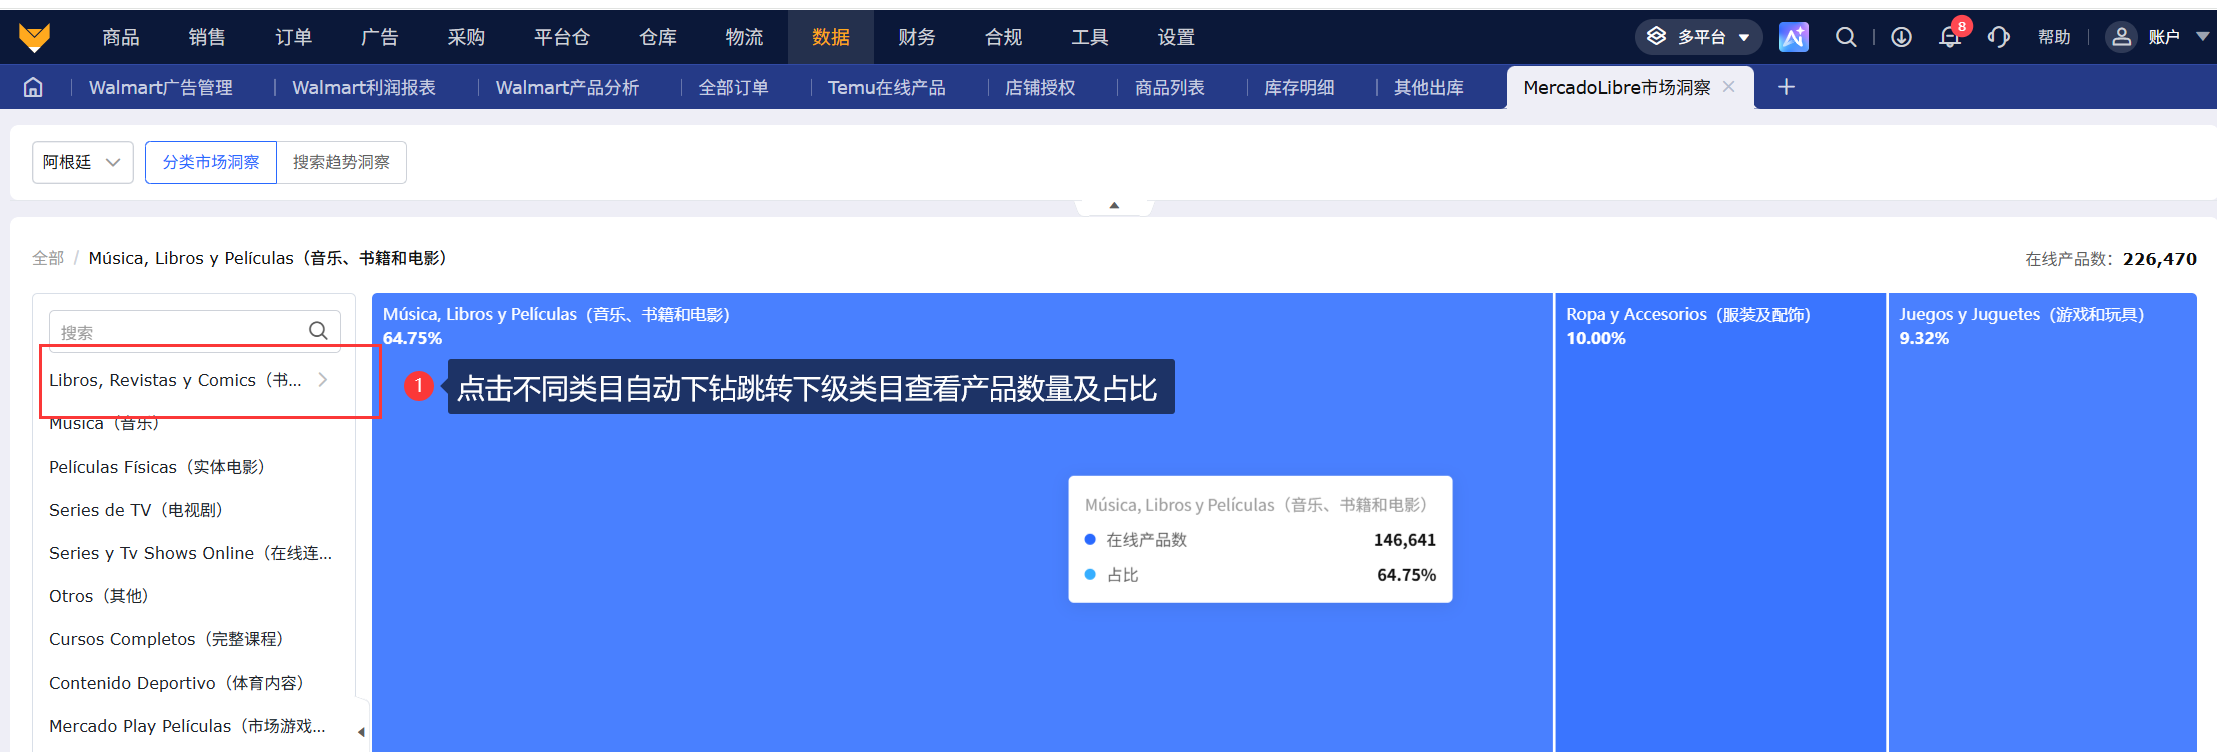The height and width of the screenshot is (752, 2217).
Task: Switch to the Walmart产品分析 tab
Action: (x=567, y=87)
